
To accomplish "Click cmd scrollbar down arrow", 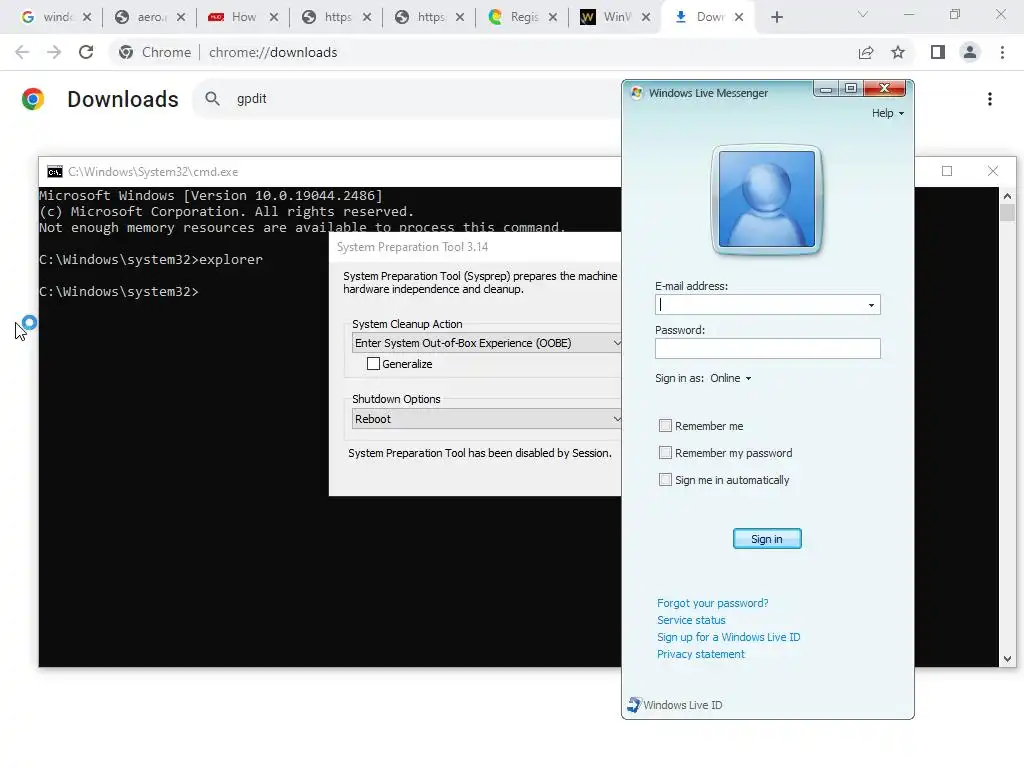I will (x=1007, y=659).
